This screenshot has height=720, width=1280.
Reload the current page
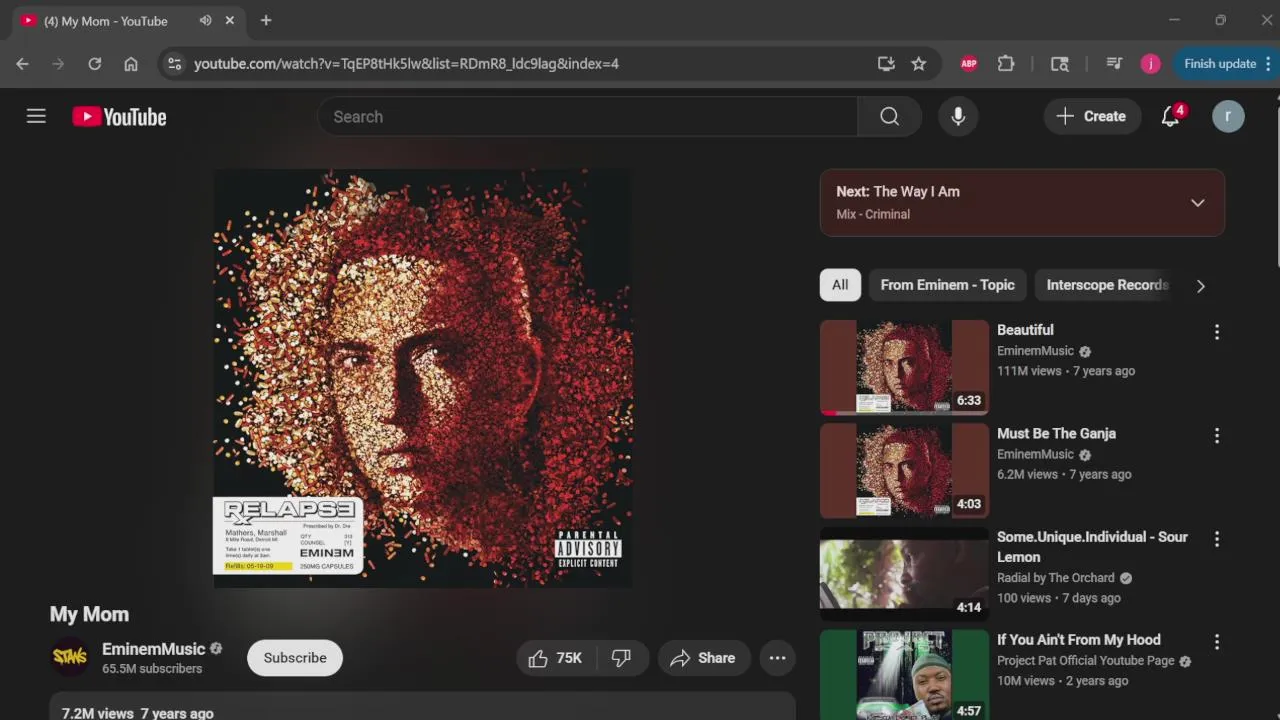[94, 63]
